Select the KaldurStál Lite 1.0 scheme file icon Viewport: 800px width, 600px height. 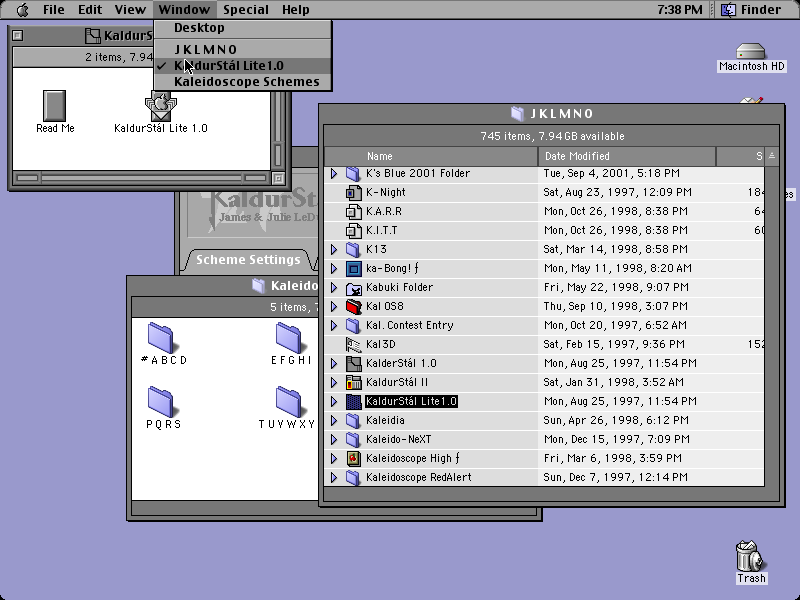tap(161, 107)
